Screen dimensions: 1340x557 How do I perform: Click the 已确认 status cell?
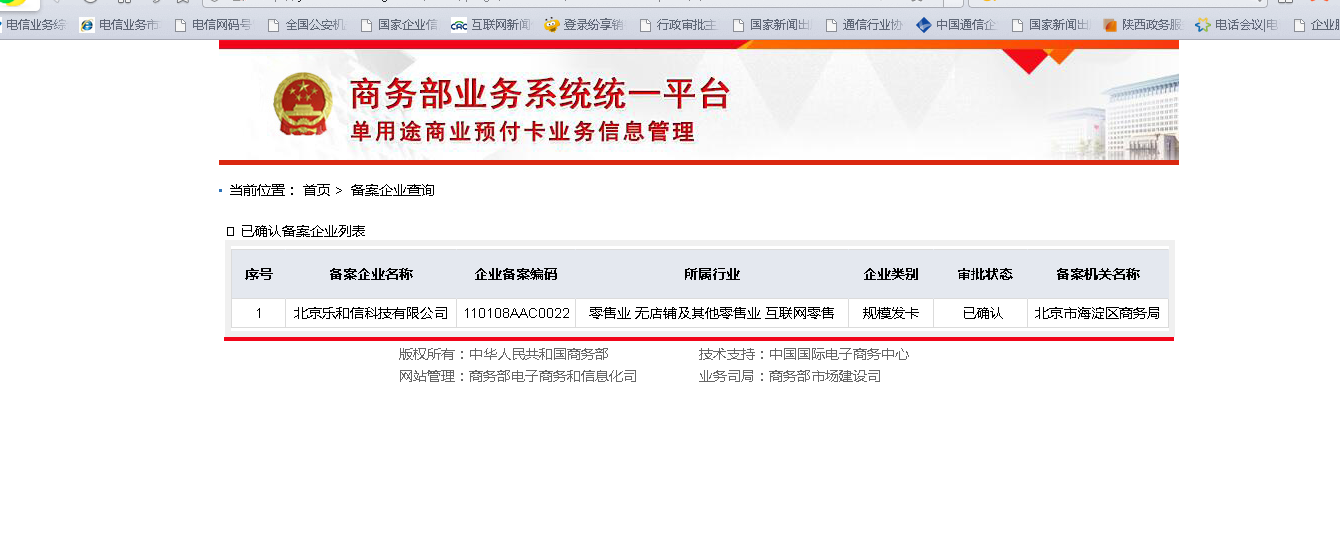983,313
